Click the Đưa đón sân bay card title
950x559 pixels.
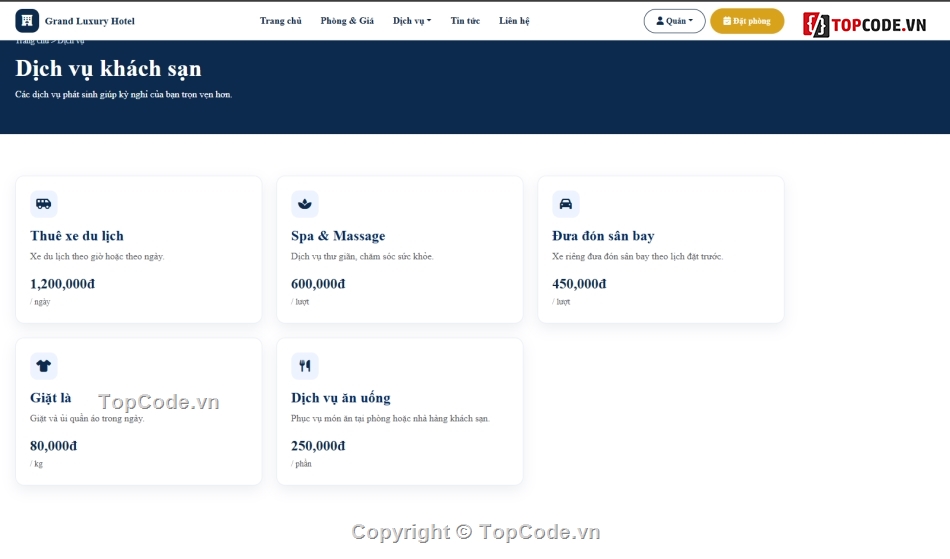click(603, 236)
